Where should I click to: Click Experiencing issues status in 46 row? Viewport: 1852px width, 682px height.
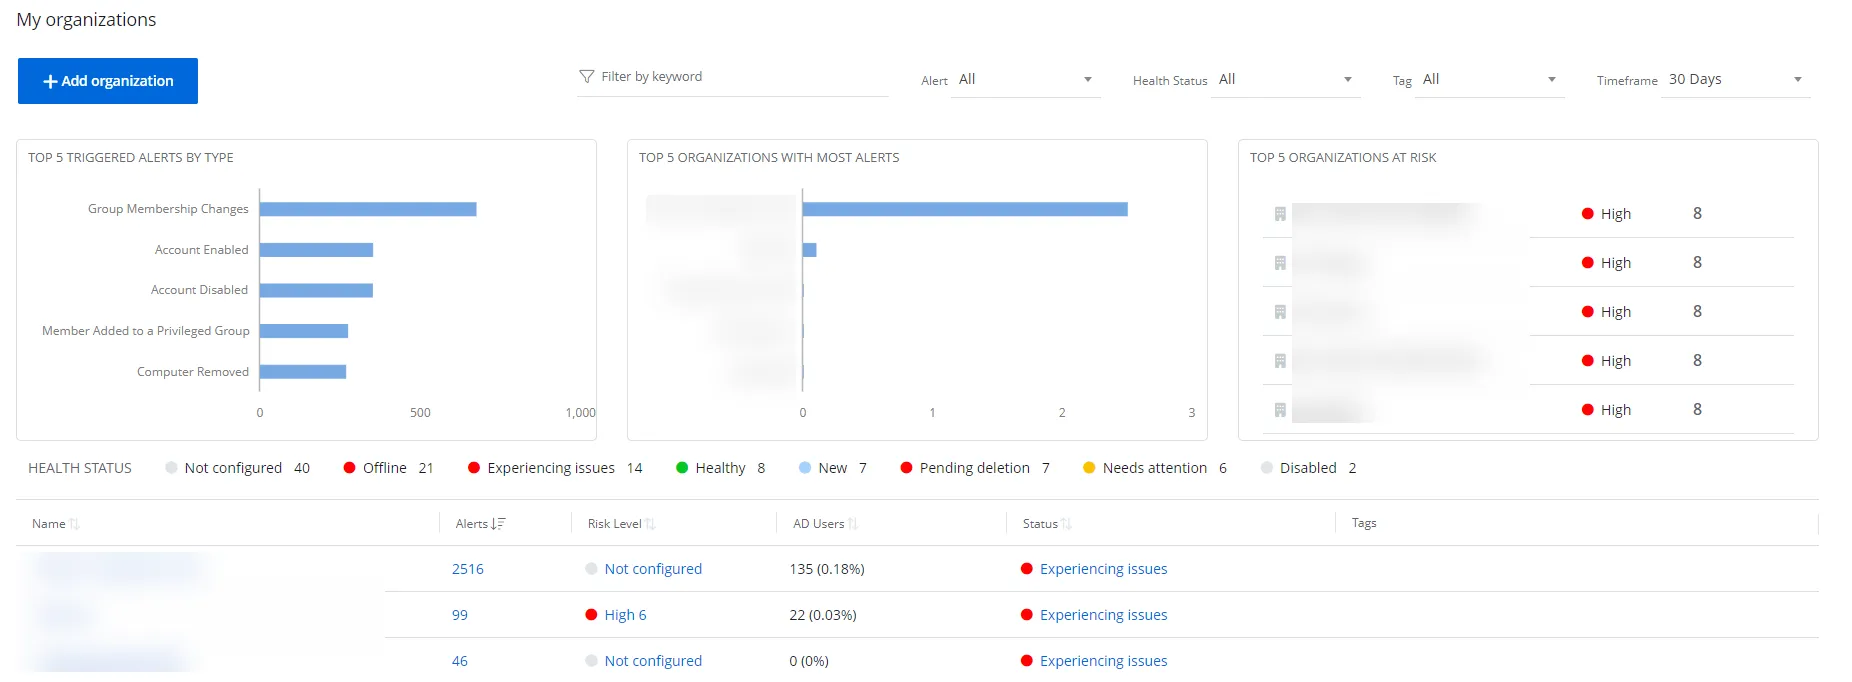point(1104,661)
